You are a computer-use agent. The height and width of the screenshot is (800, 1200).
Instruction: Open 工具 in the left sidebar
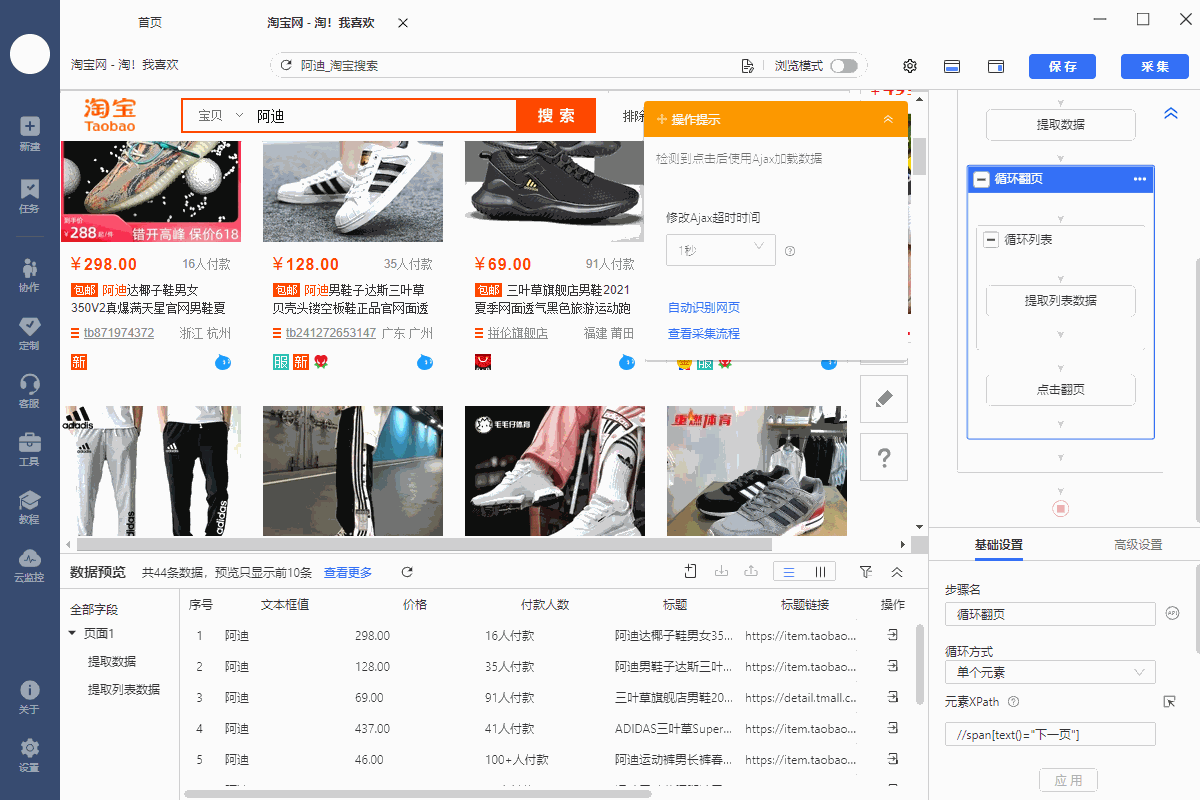29,449
